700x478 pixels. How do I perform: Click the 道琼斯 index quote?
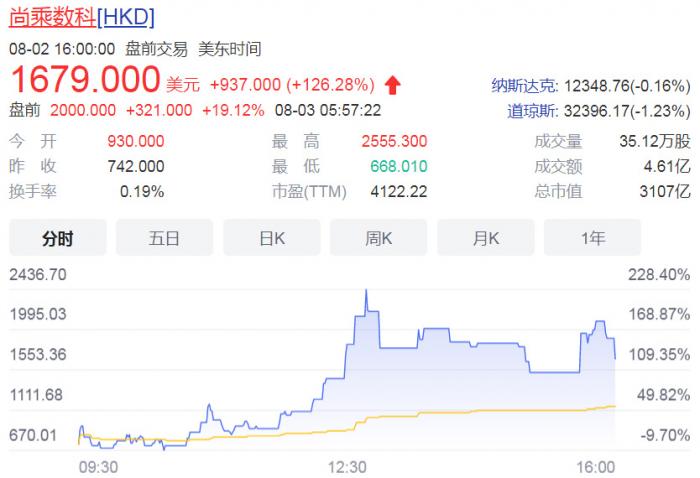(x=598, y=111)
